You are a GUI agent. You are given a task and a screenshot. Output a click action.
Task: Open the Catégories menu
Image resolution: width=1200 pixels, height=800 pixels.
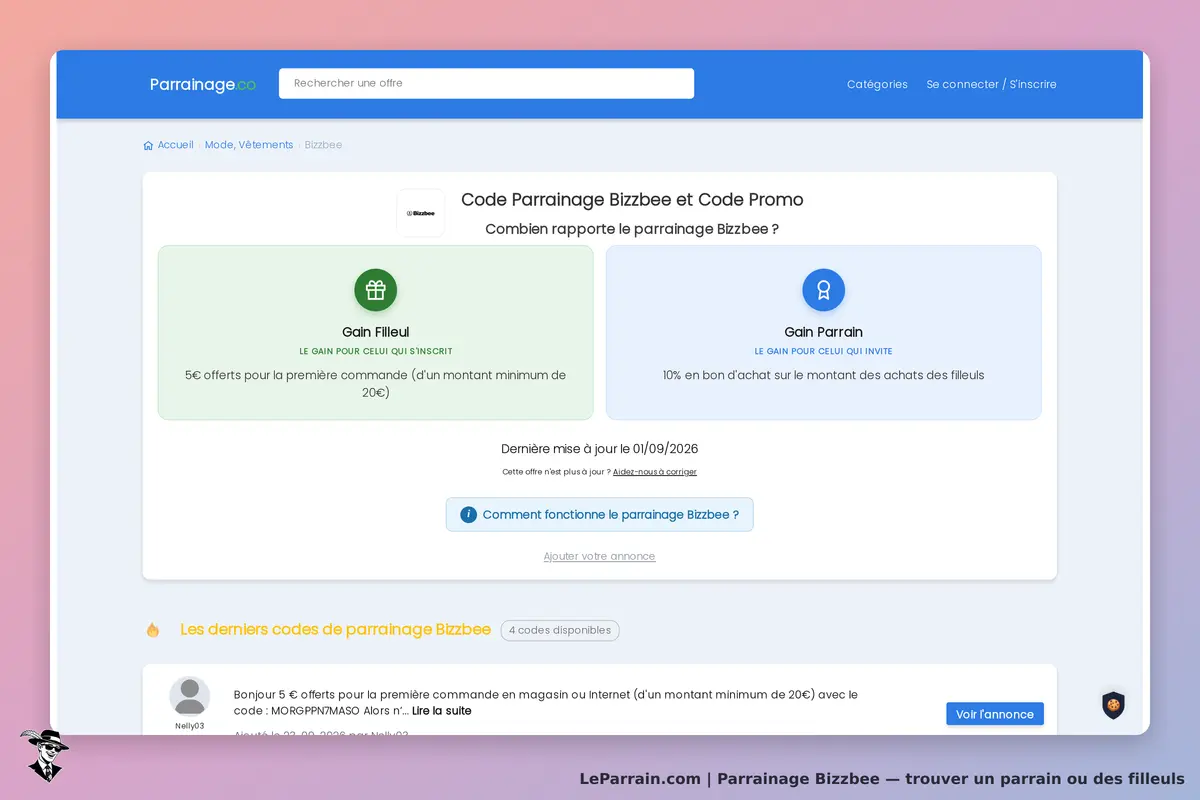coord(877,84)
